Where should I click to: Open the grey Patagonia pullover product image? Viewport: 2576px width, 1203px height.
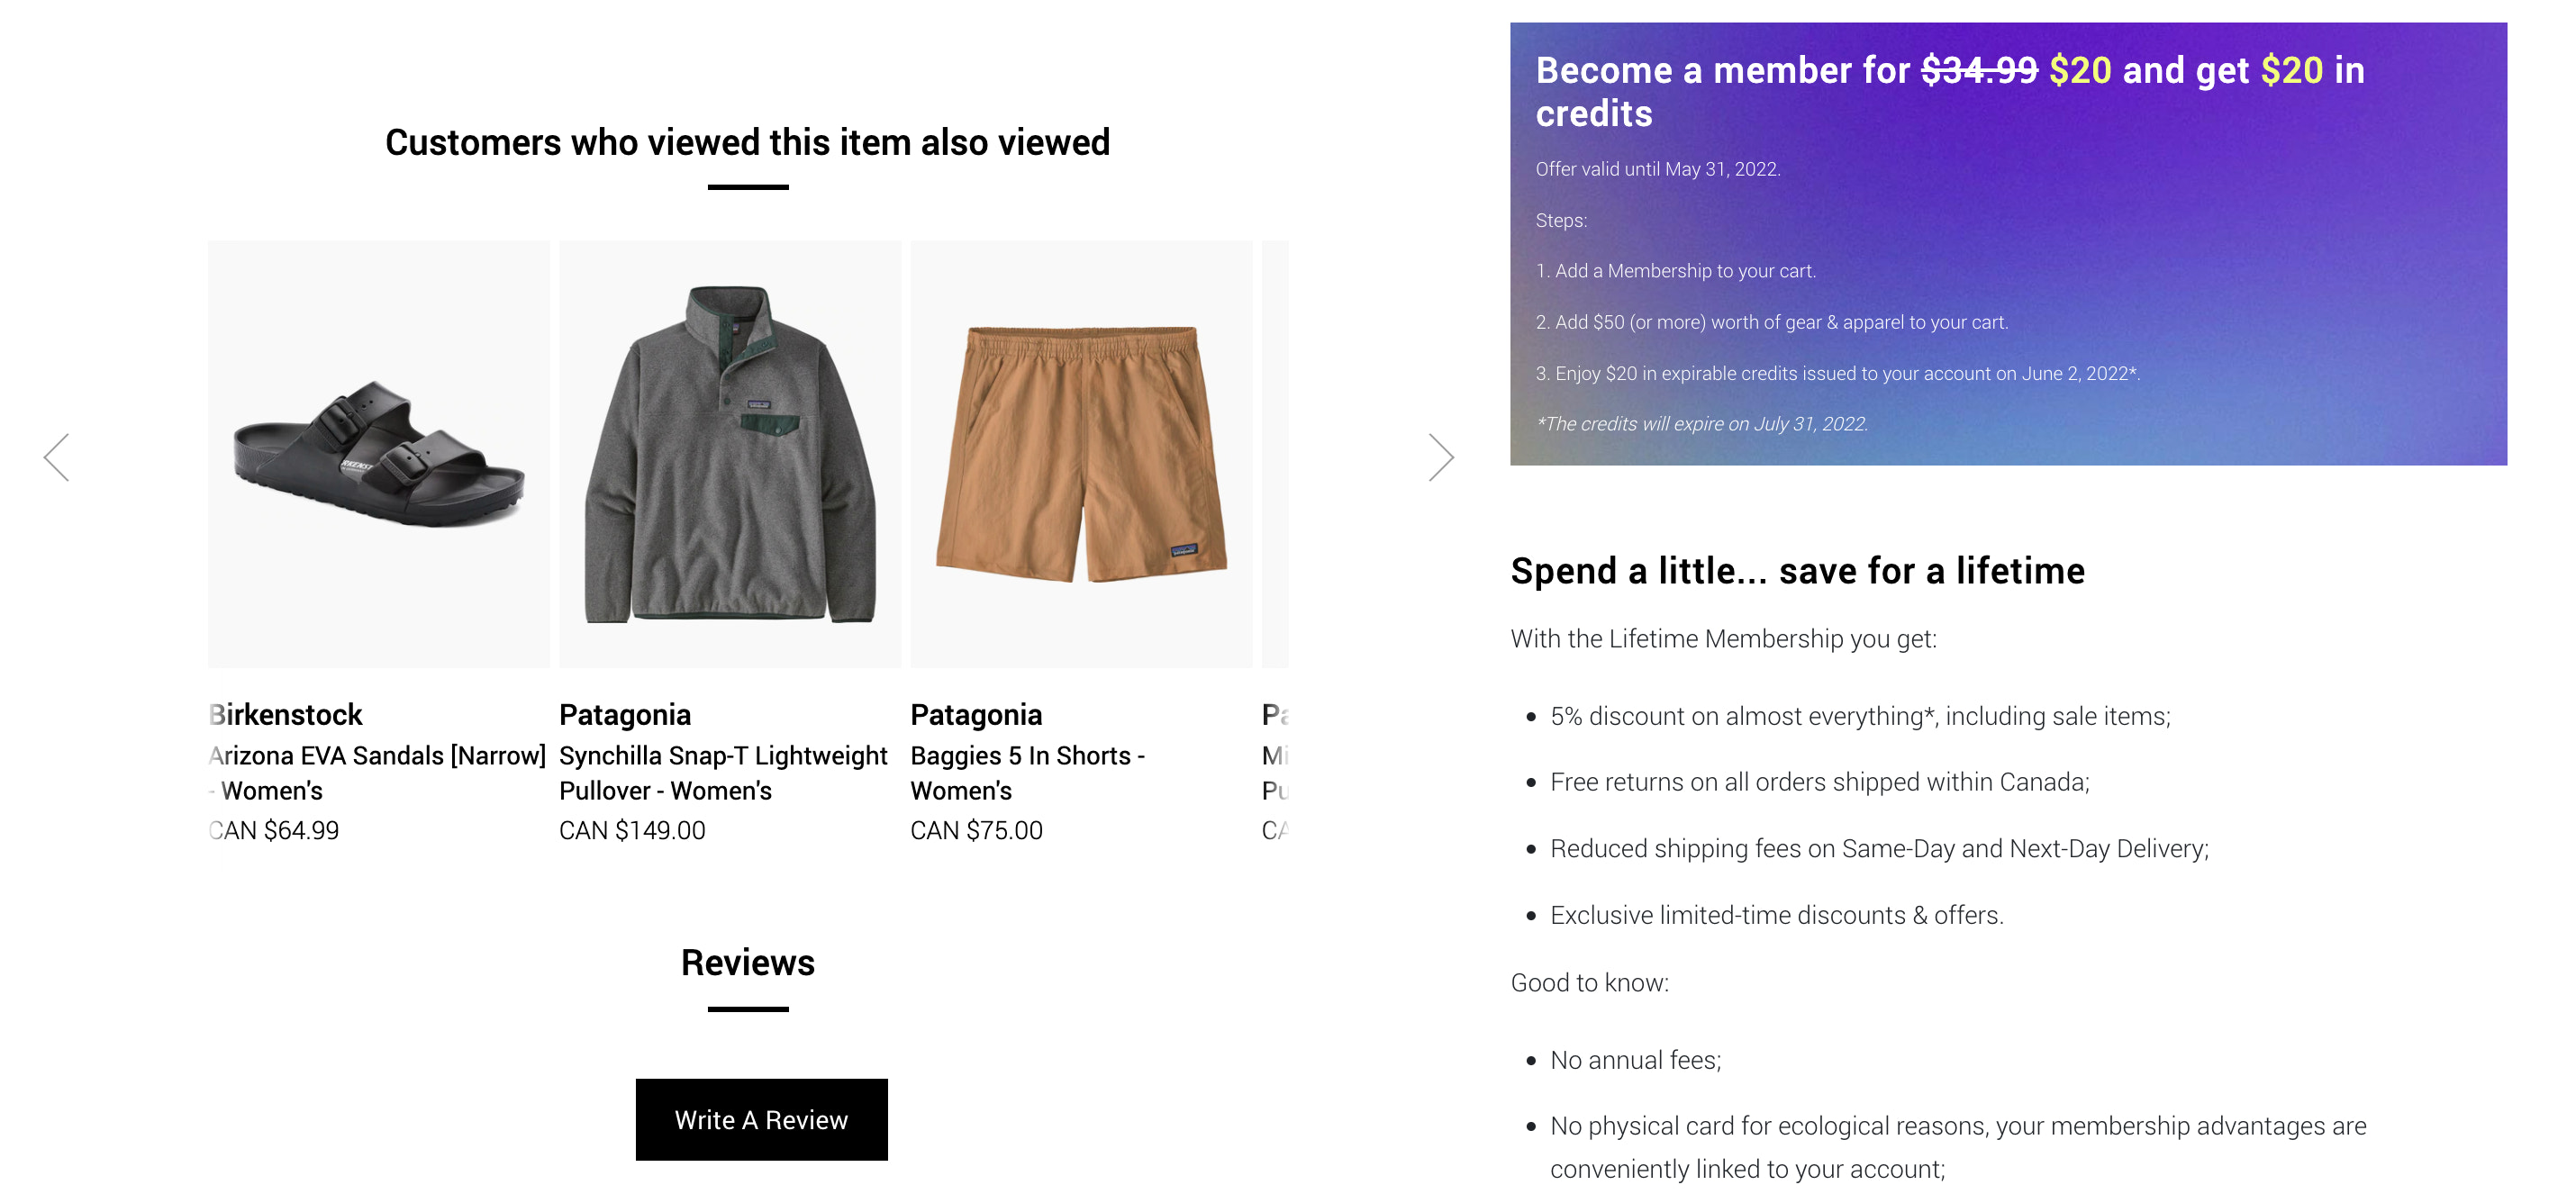coord(730,454)
